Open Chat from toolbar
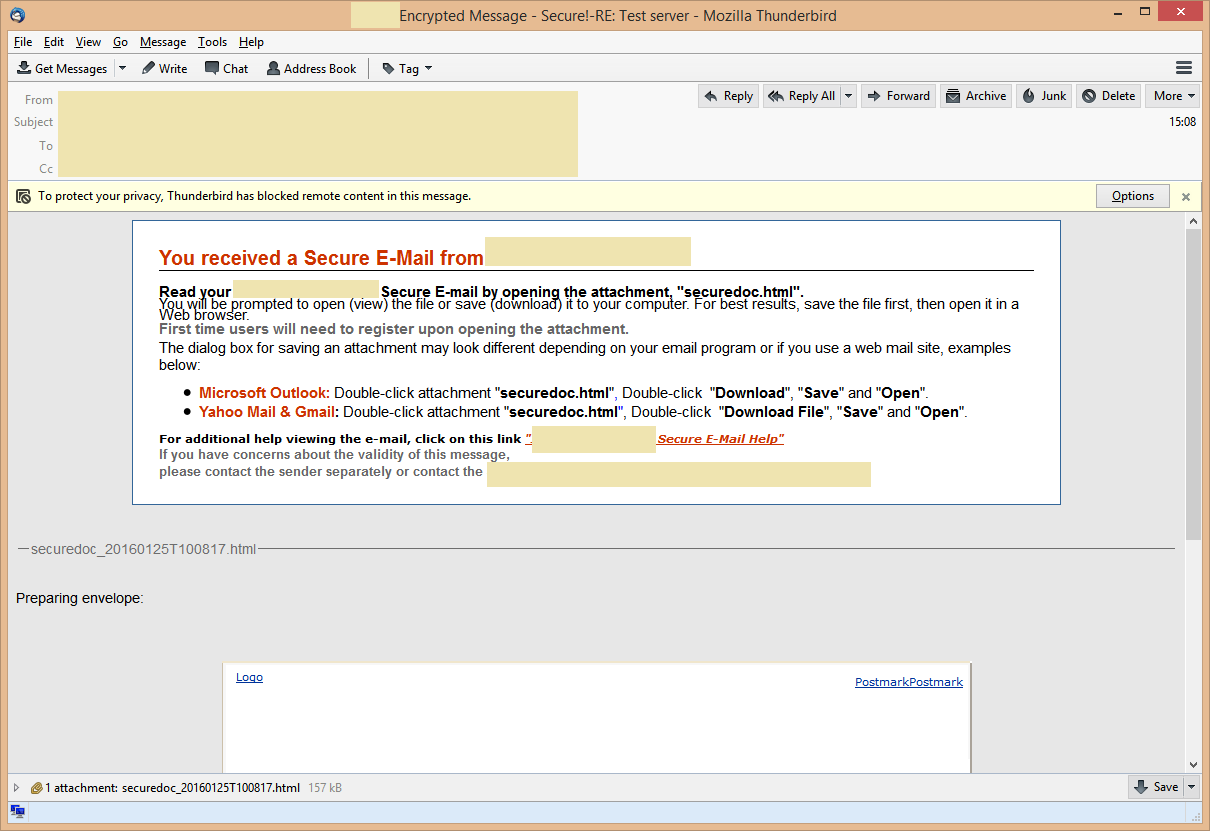Viewport: 1210px width, 831px height. [226, 69]
